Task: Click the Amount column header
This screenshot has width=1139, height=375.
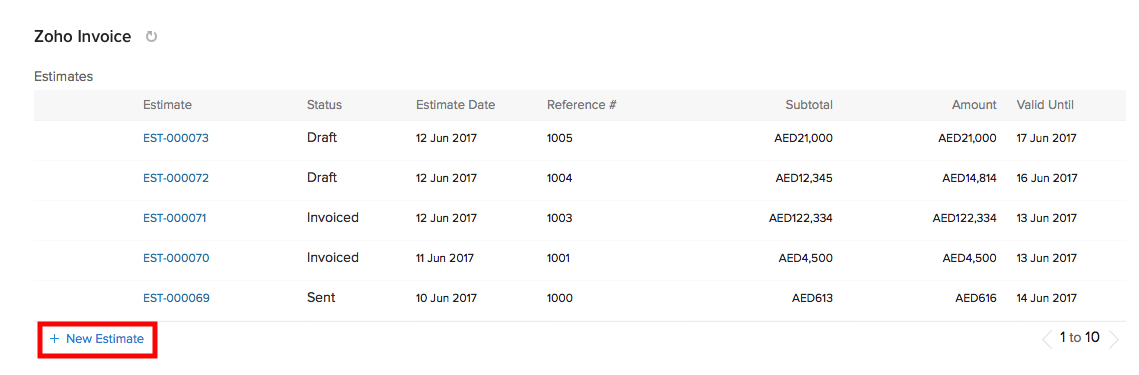Action: tap(974, 105)
